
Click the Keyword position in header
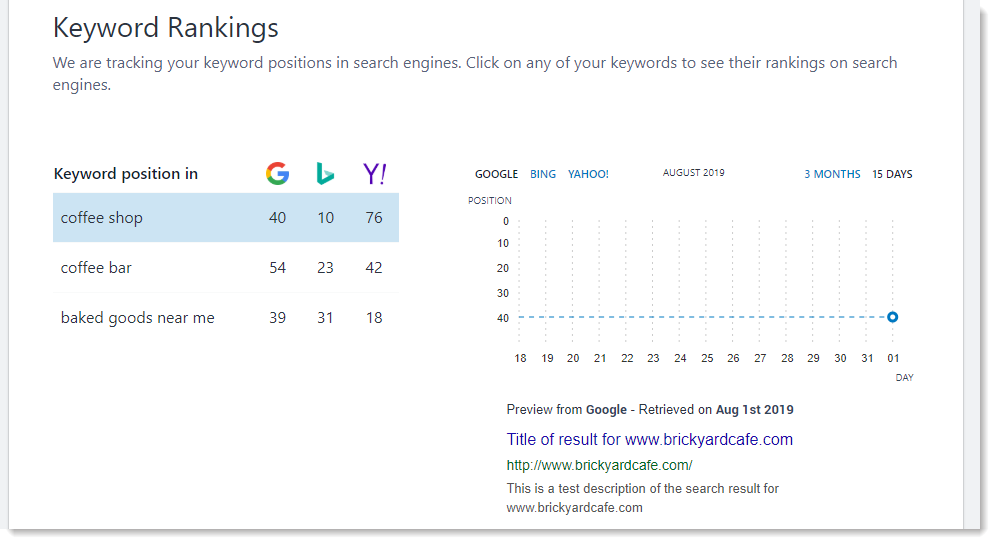click(126, 174)
